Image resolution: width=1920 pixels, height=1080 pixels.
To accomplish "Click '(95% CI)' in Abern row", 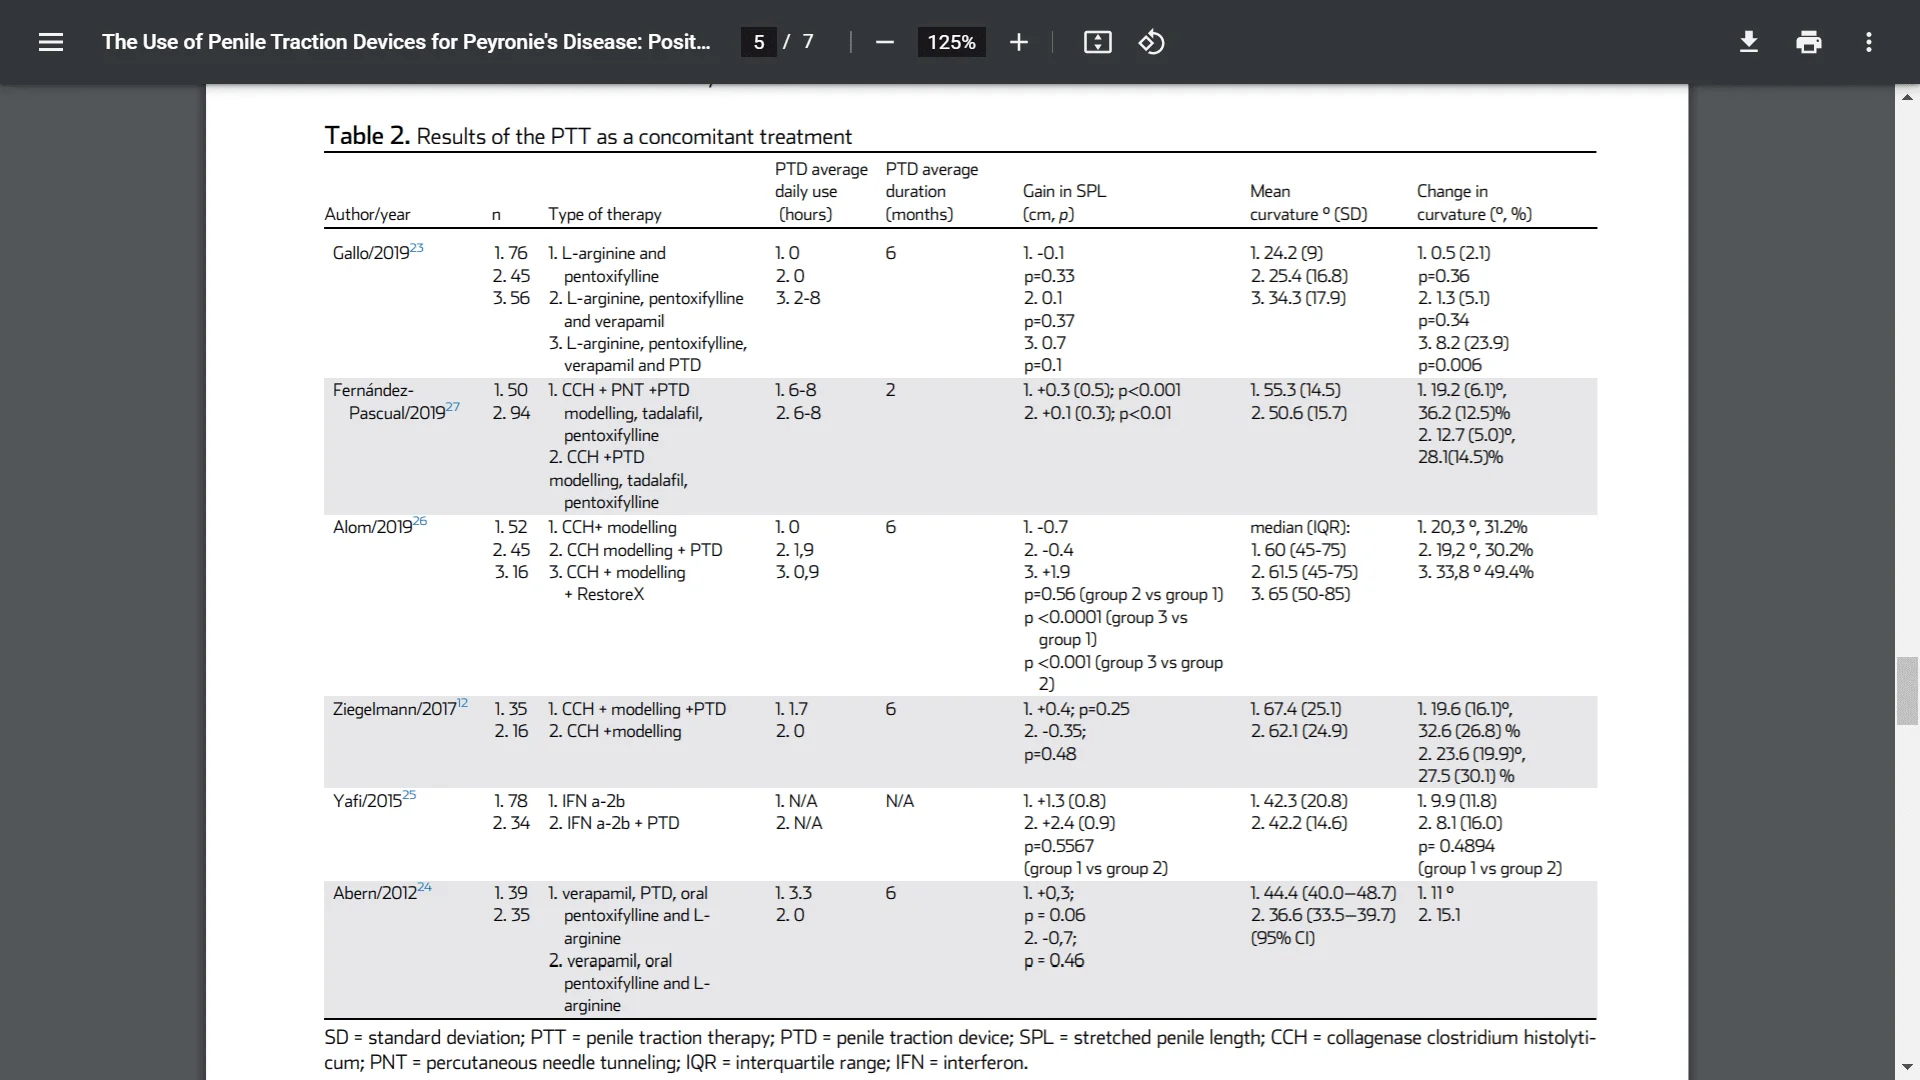I will coord(1283,938).
